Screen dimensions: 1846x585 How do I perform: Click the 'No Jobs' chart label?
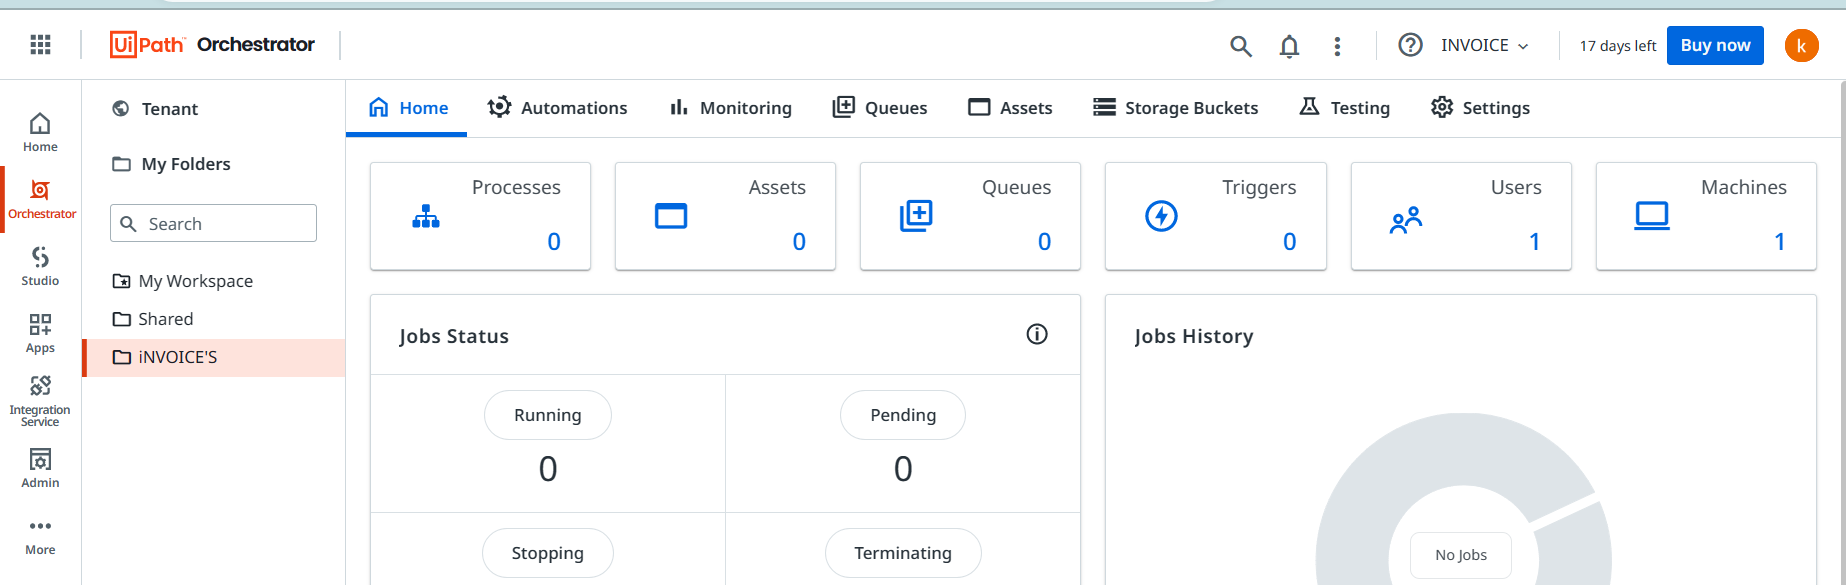pos(1461,555)
